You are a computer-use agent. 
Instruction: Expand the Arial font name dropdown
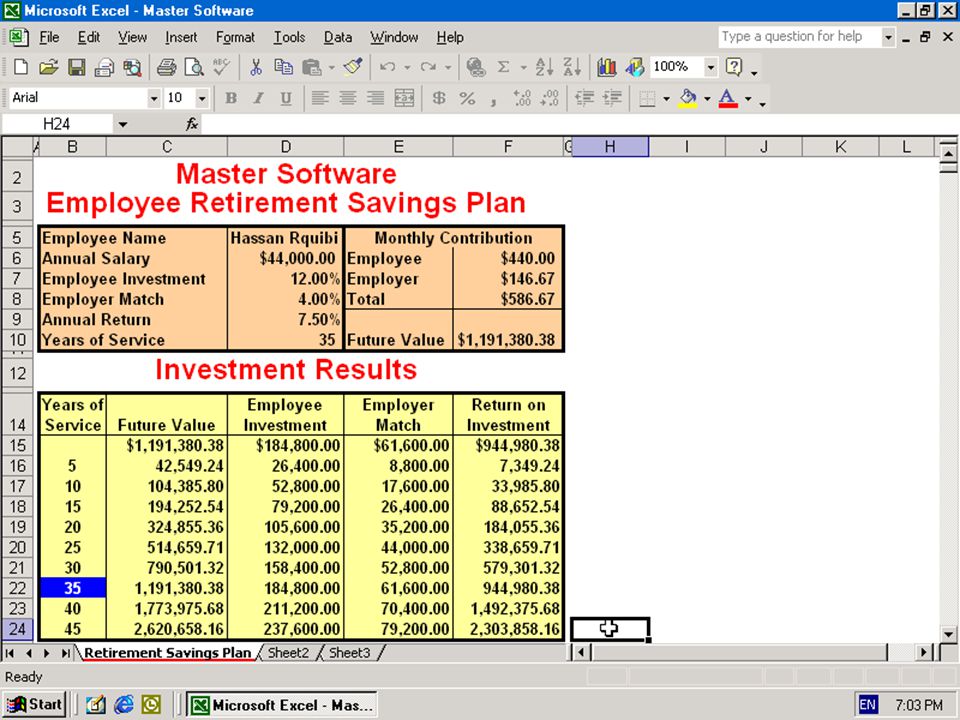[154, 98]
